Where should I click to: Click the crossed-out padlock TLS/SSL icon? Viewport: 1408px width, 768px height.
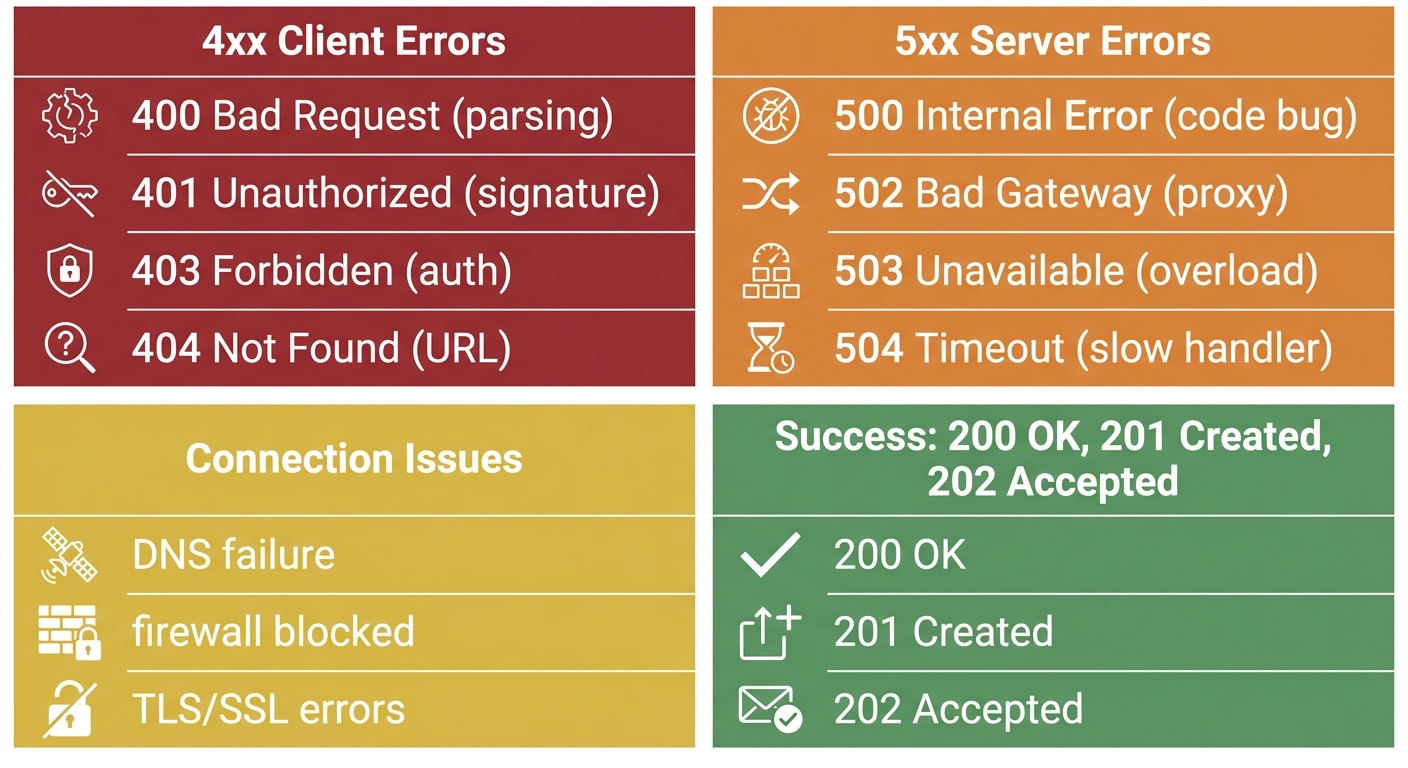[69, 709]
